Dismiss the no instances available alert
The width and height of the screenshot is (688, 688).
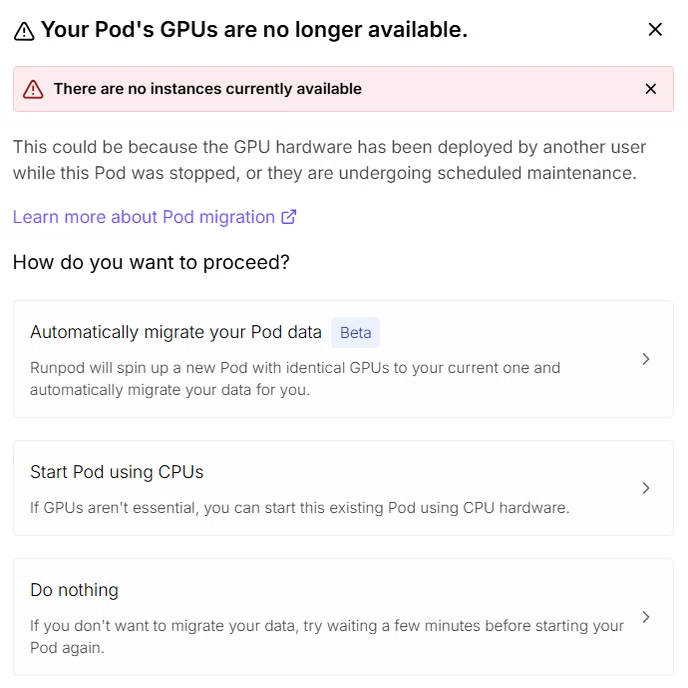[651, 89]
